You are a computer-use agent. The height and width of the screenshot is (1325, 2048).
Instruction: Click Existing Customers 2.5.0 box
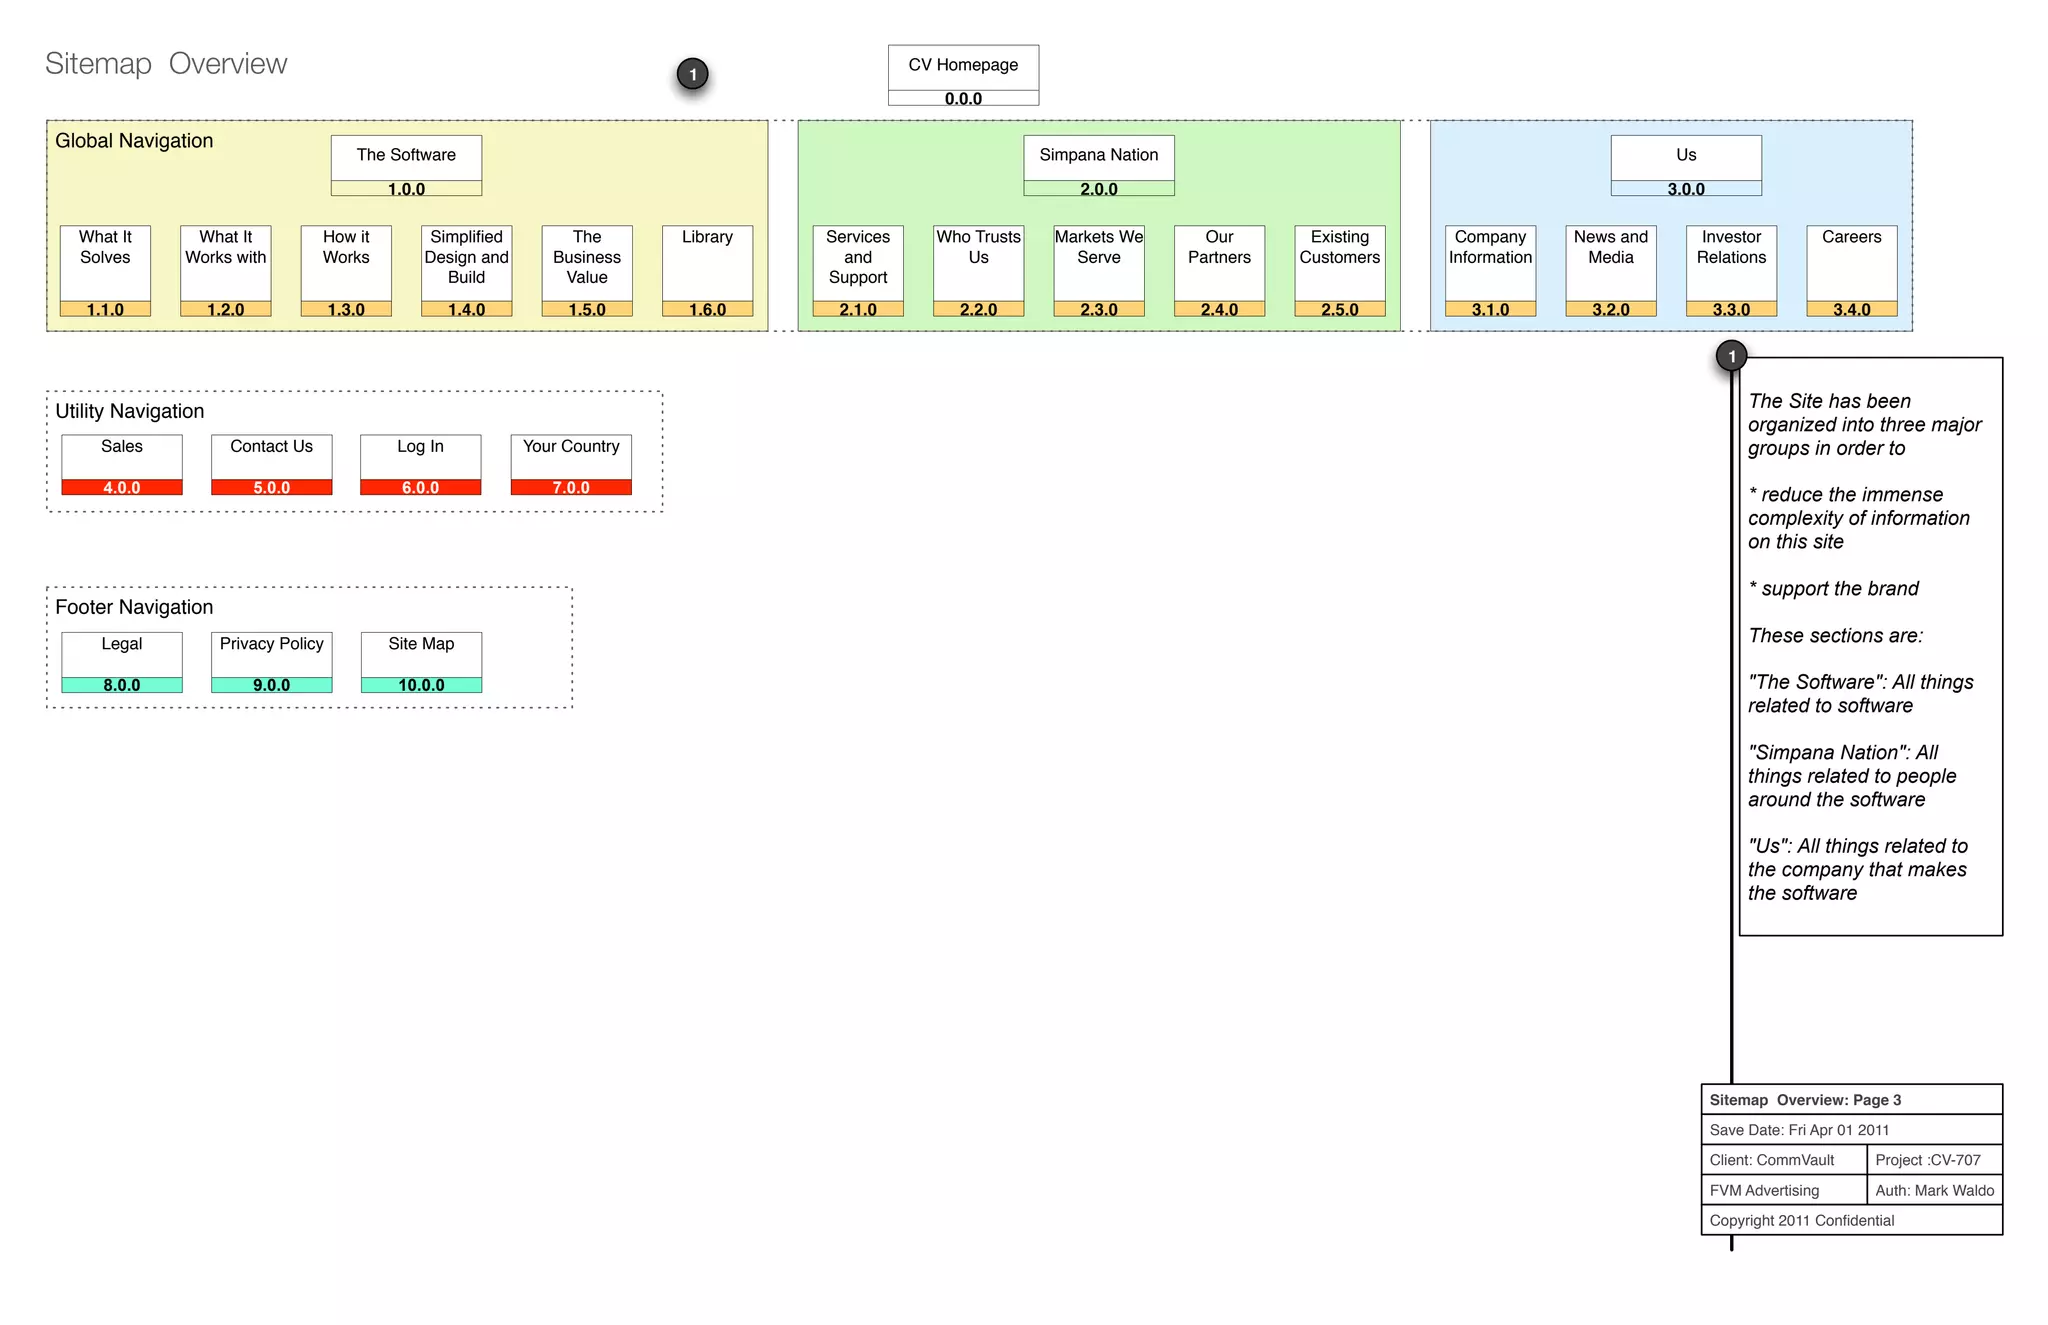(1340, 271)
